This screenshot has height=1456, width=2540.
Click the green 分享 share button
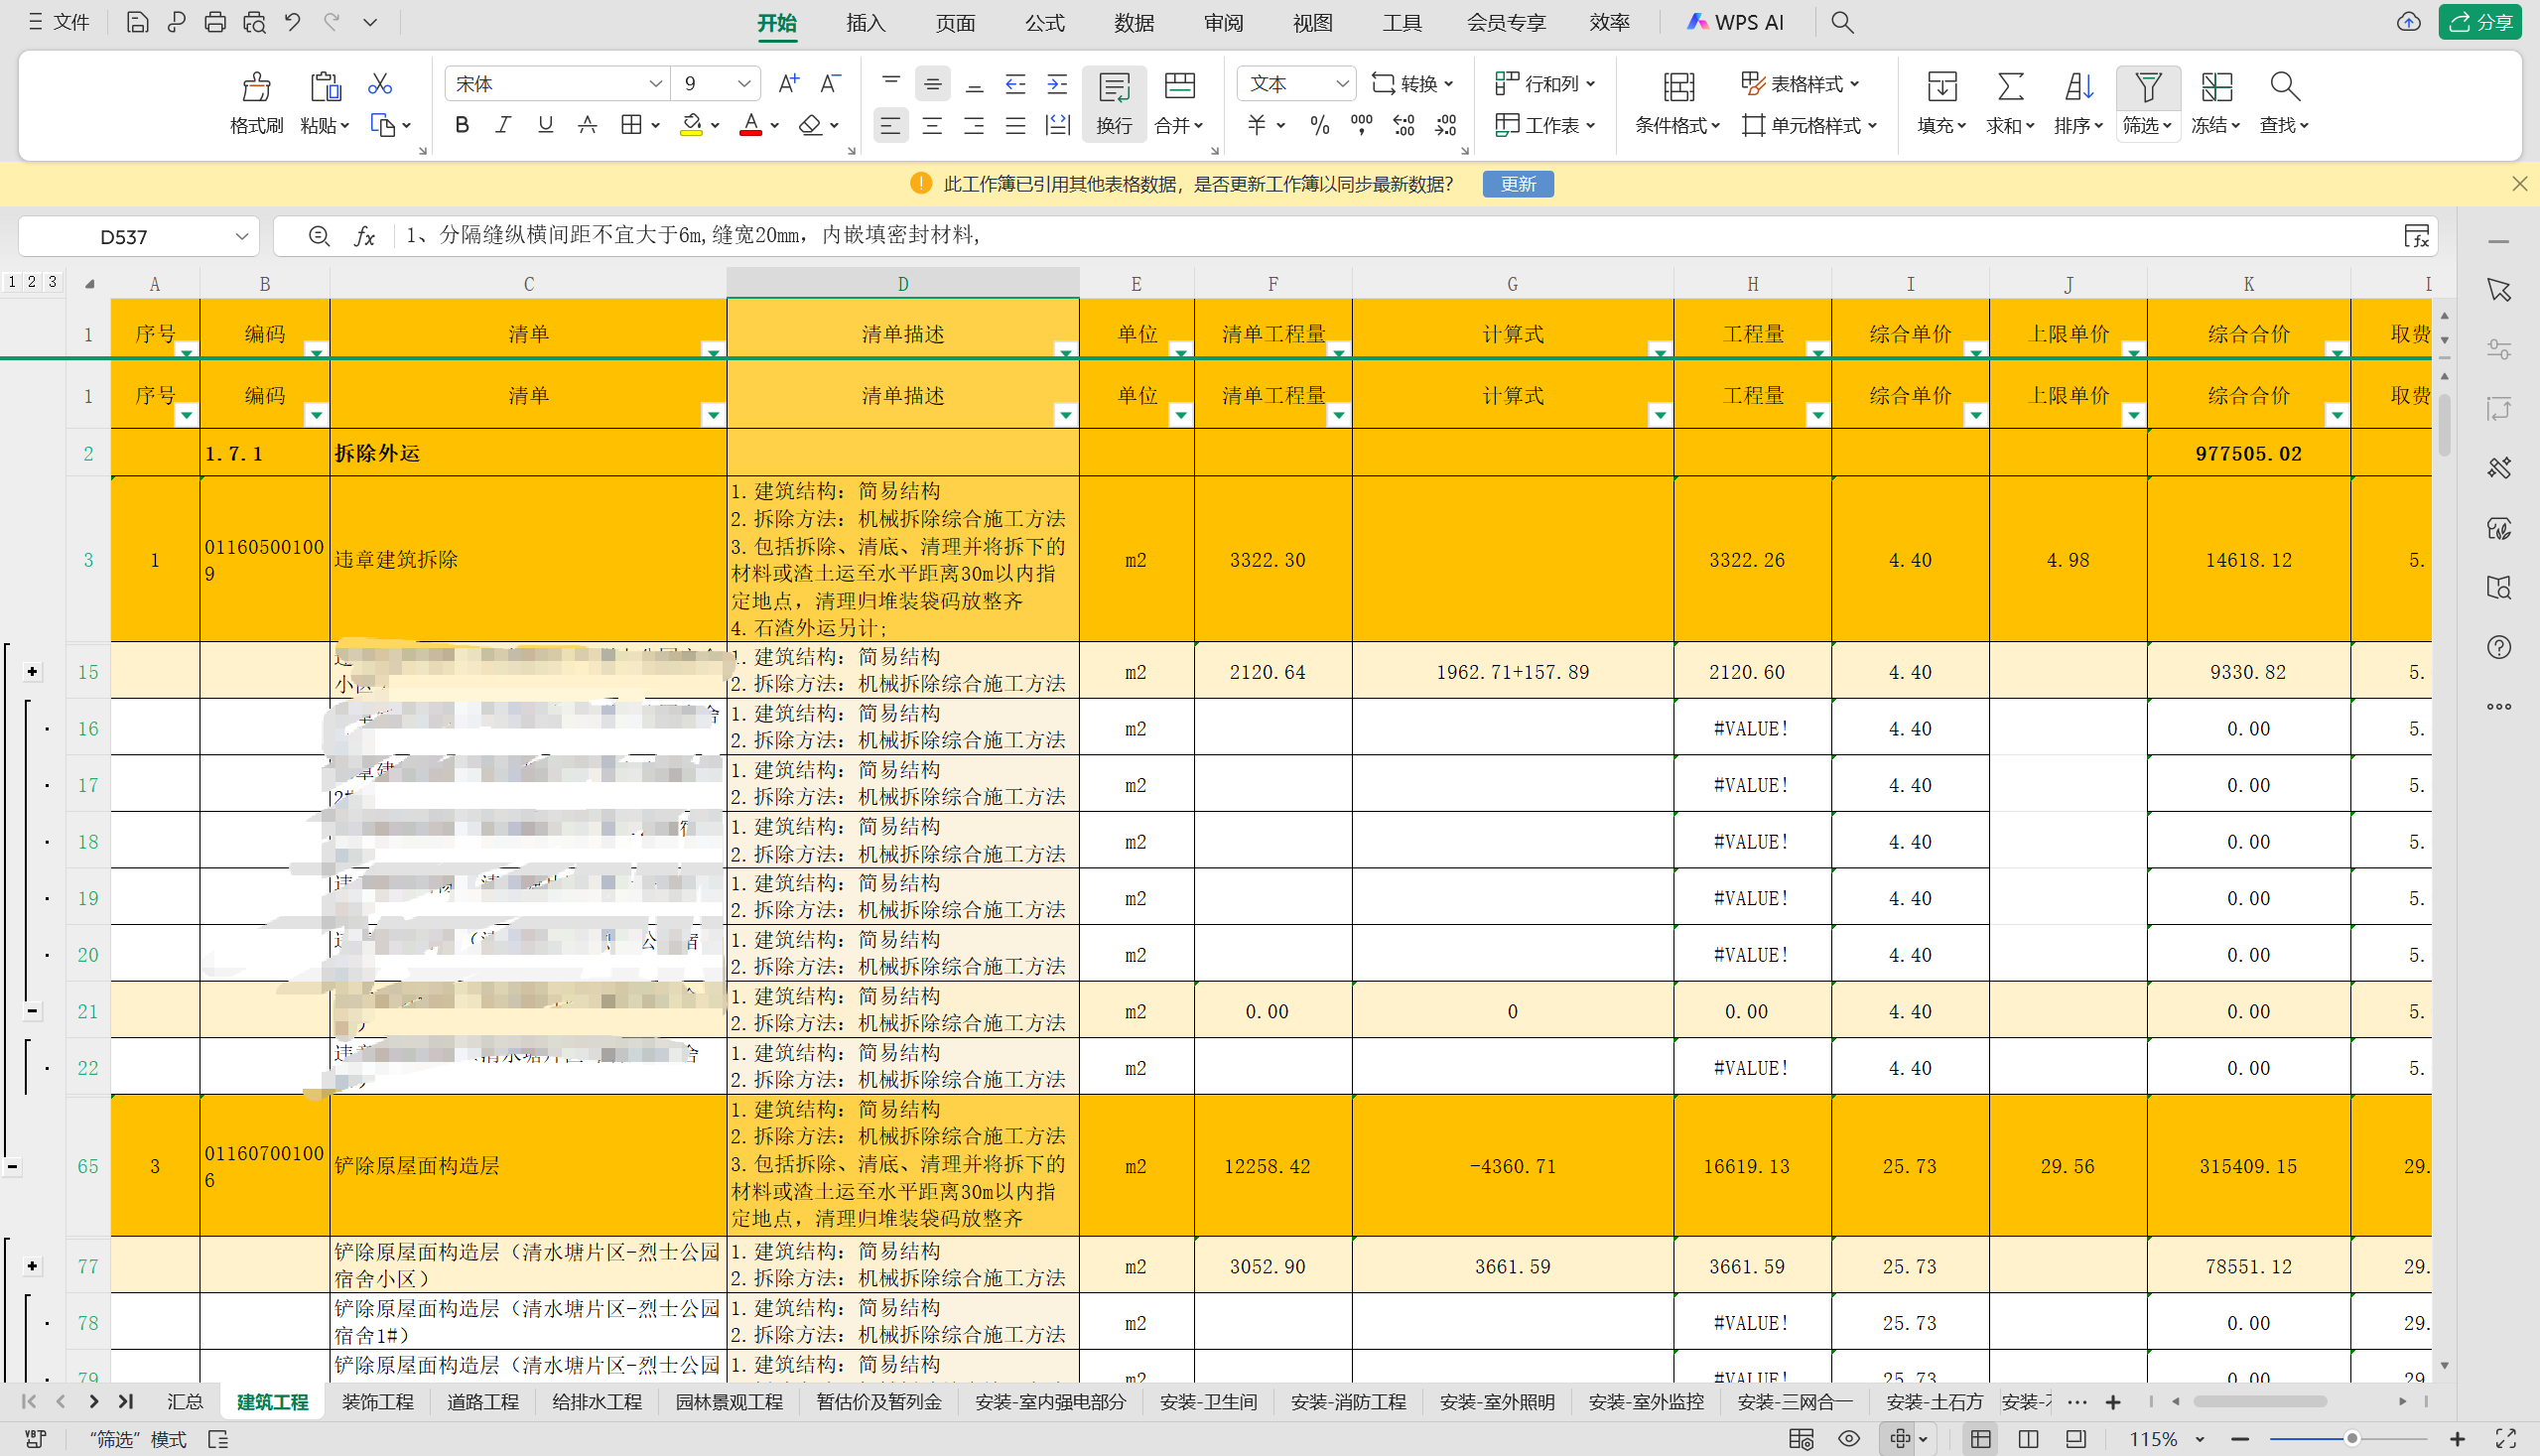pos(2480,22)
